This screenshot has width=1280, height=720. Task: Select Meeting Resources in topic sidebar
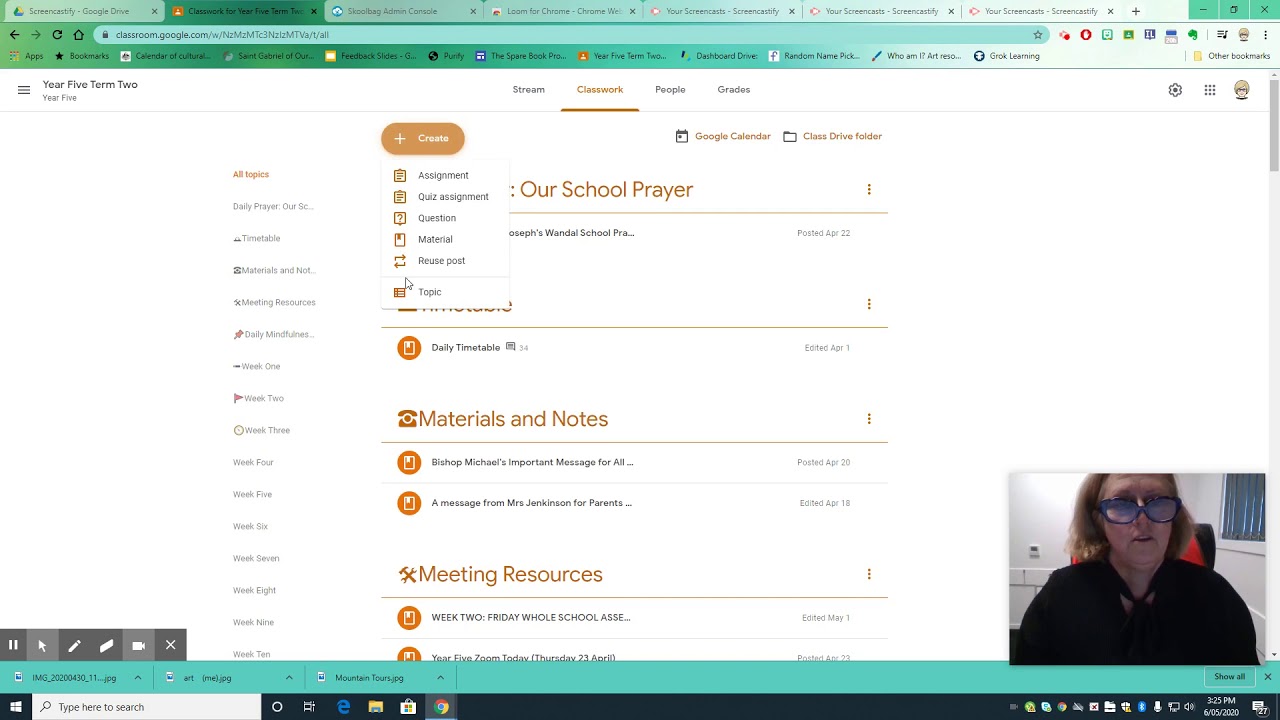[274, 302]
